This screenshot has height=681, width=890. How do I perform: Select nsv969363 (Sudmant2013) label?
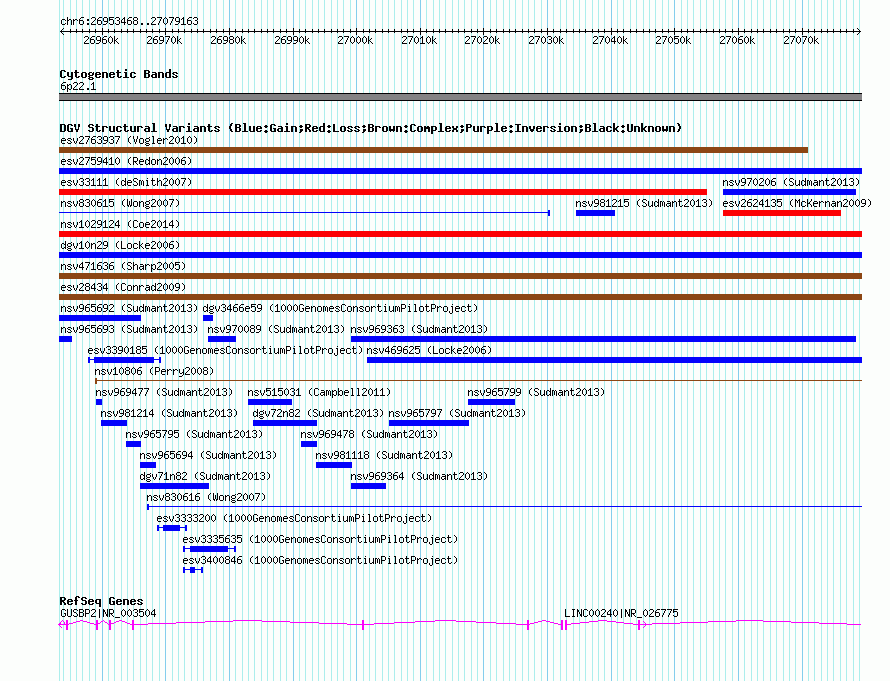click(419, 329)
